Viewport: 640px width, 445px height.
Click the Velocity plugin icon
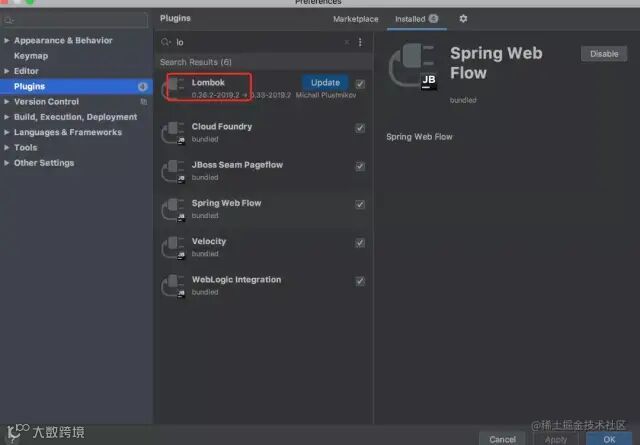173,247
